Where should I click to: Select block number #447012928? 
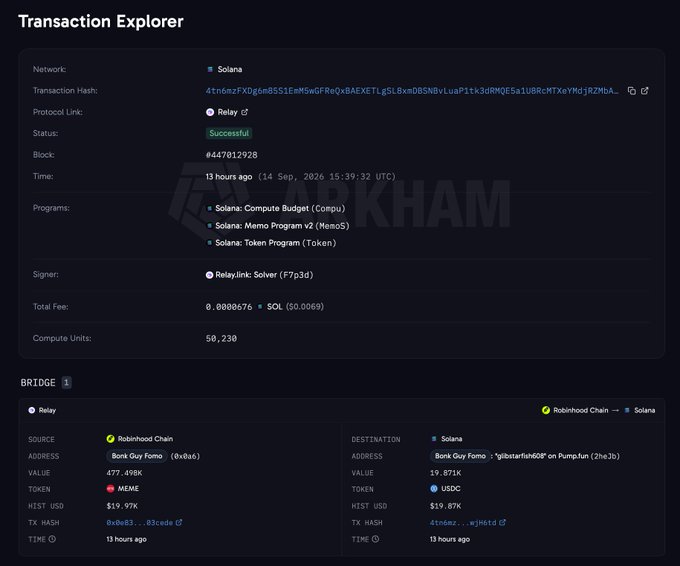[x=232, y=155]
